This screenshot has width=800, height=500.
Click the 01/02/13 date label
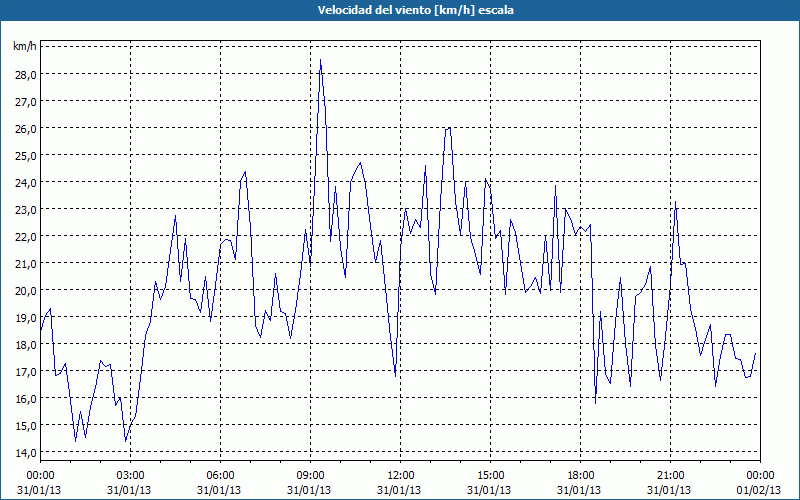point(760,490)
